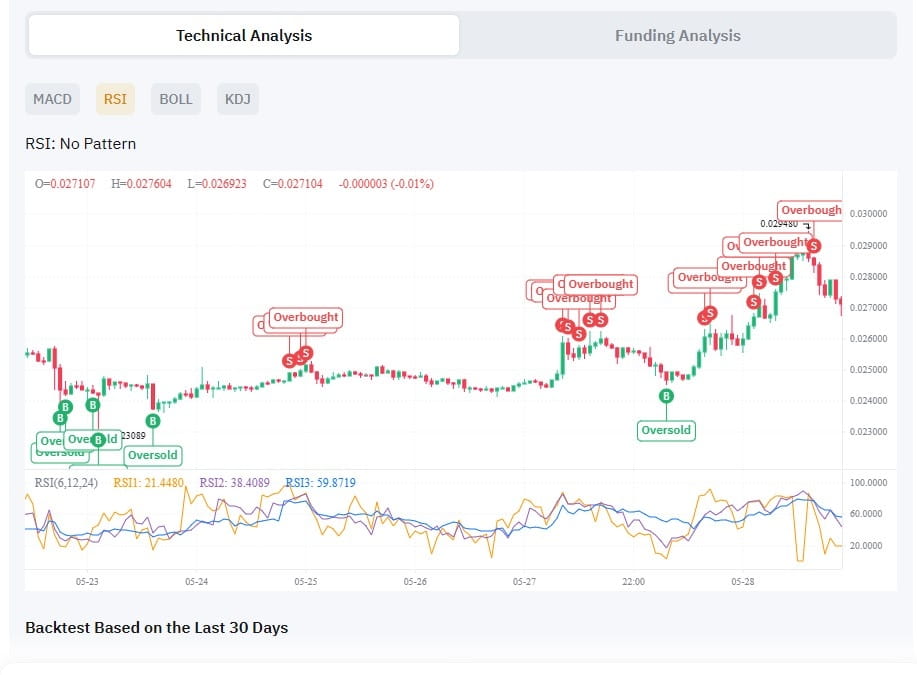Viewport: 917px width, 675px height.
Task: Click the S sell marker at the 0.029480 price peak
Action: tap(813, 245)
